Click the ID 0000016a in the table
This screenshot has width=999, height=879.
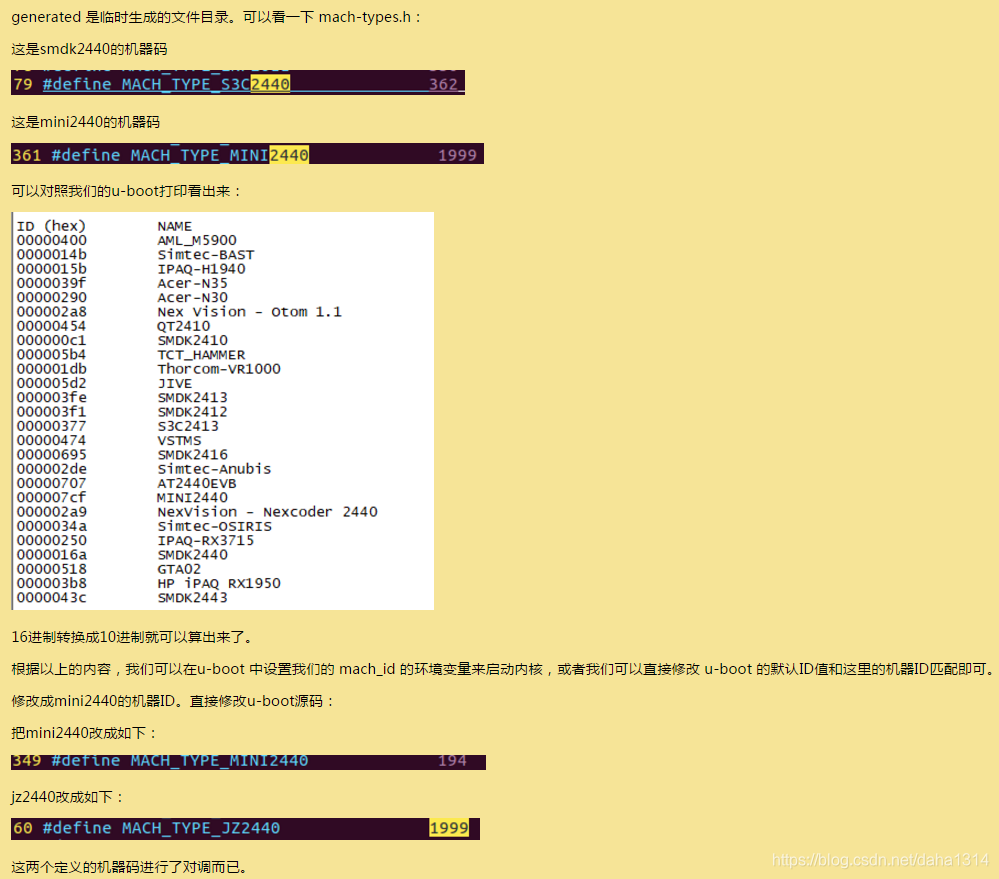[52, 555]
